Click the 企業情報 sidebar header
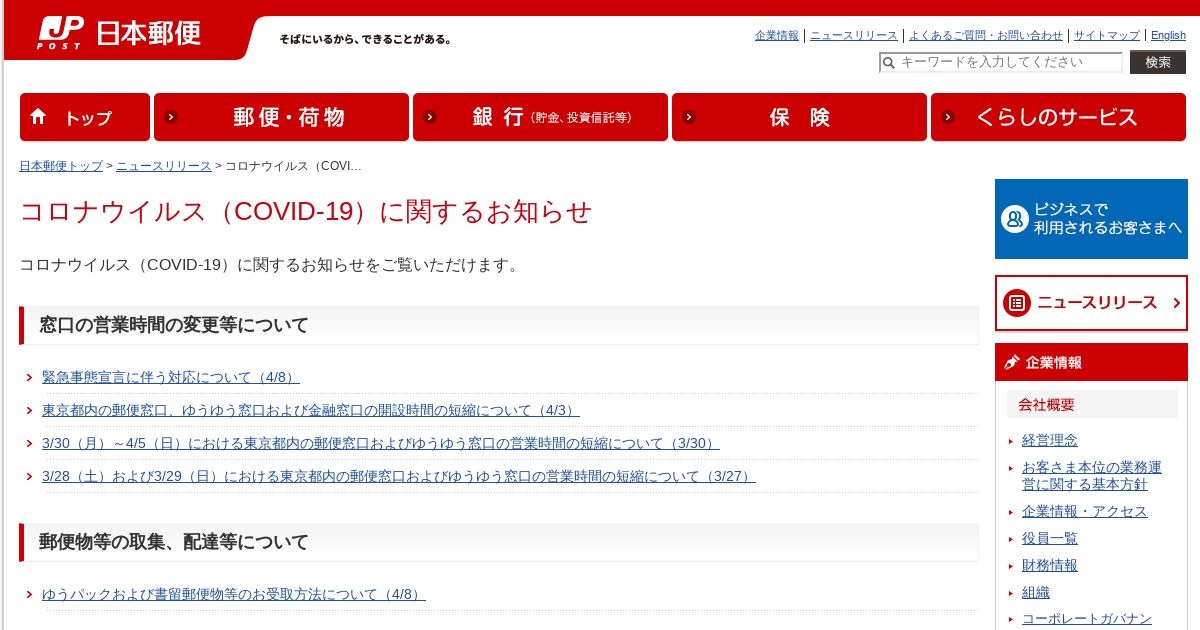The image size is (1200, 630). (x=1091, y=362)
